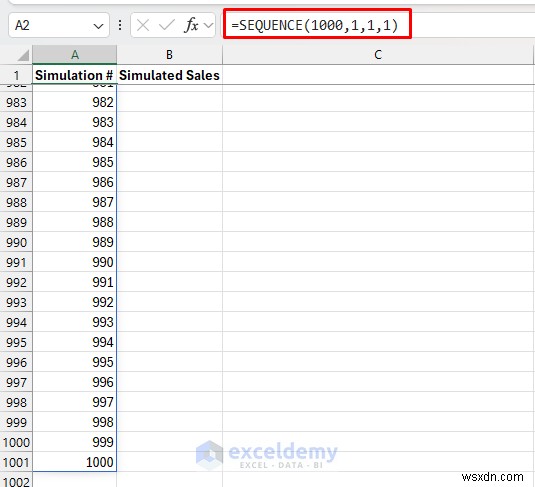Open the Name Box dropdown arrow

coord(98,26)
